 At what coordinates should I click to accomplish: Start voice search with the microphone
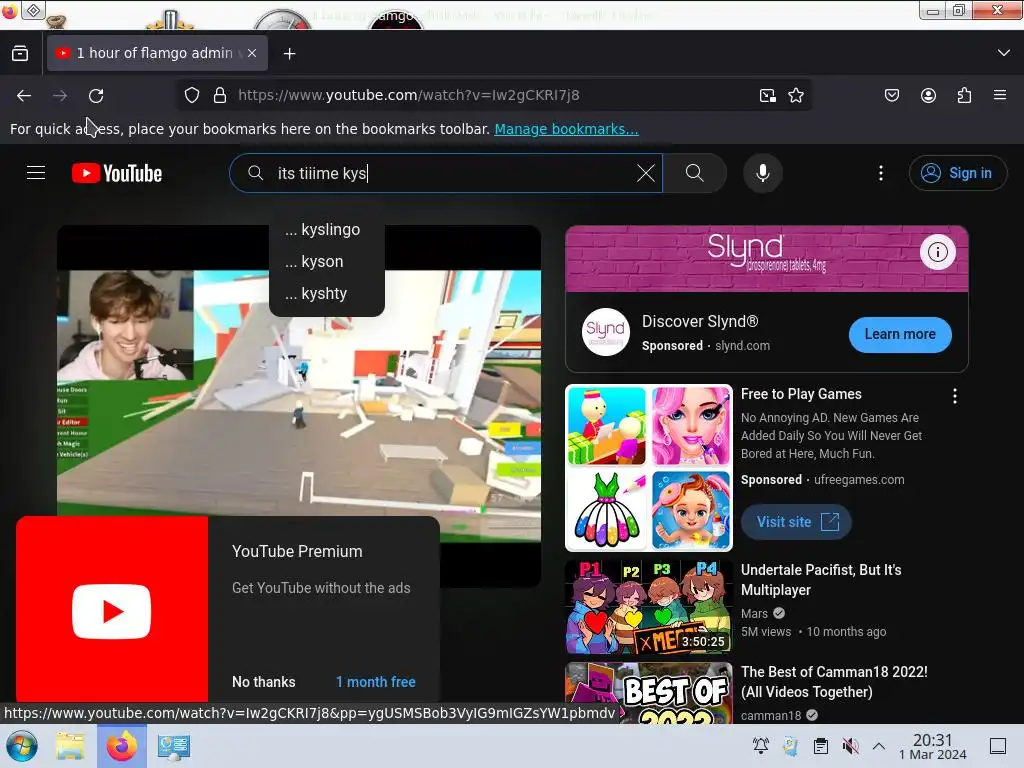[x=762, y=173]
